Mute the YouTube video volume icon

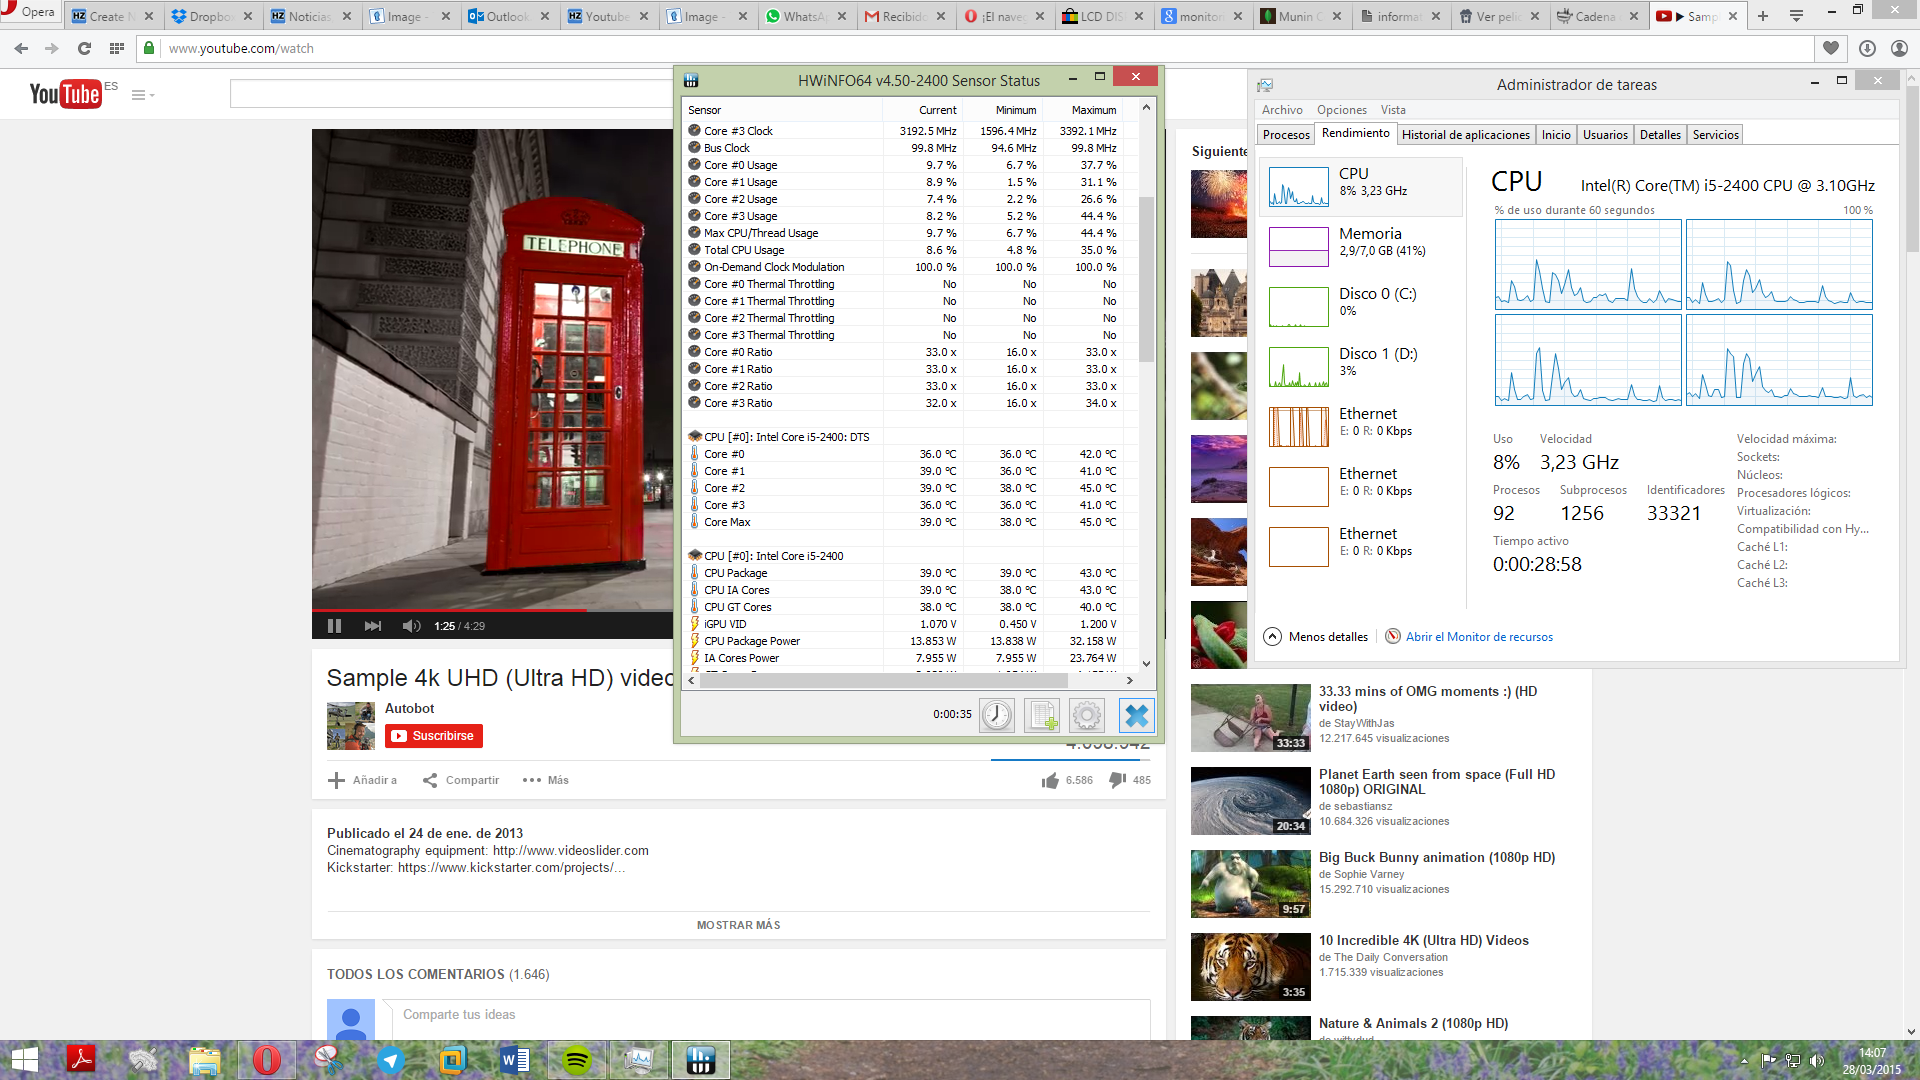[x=411, y=626]
